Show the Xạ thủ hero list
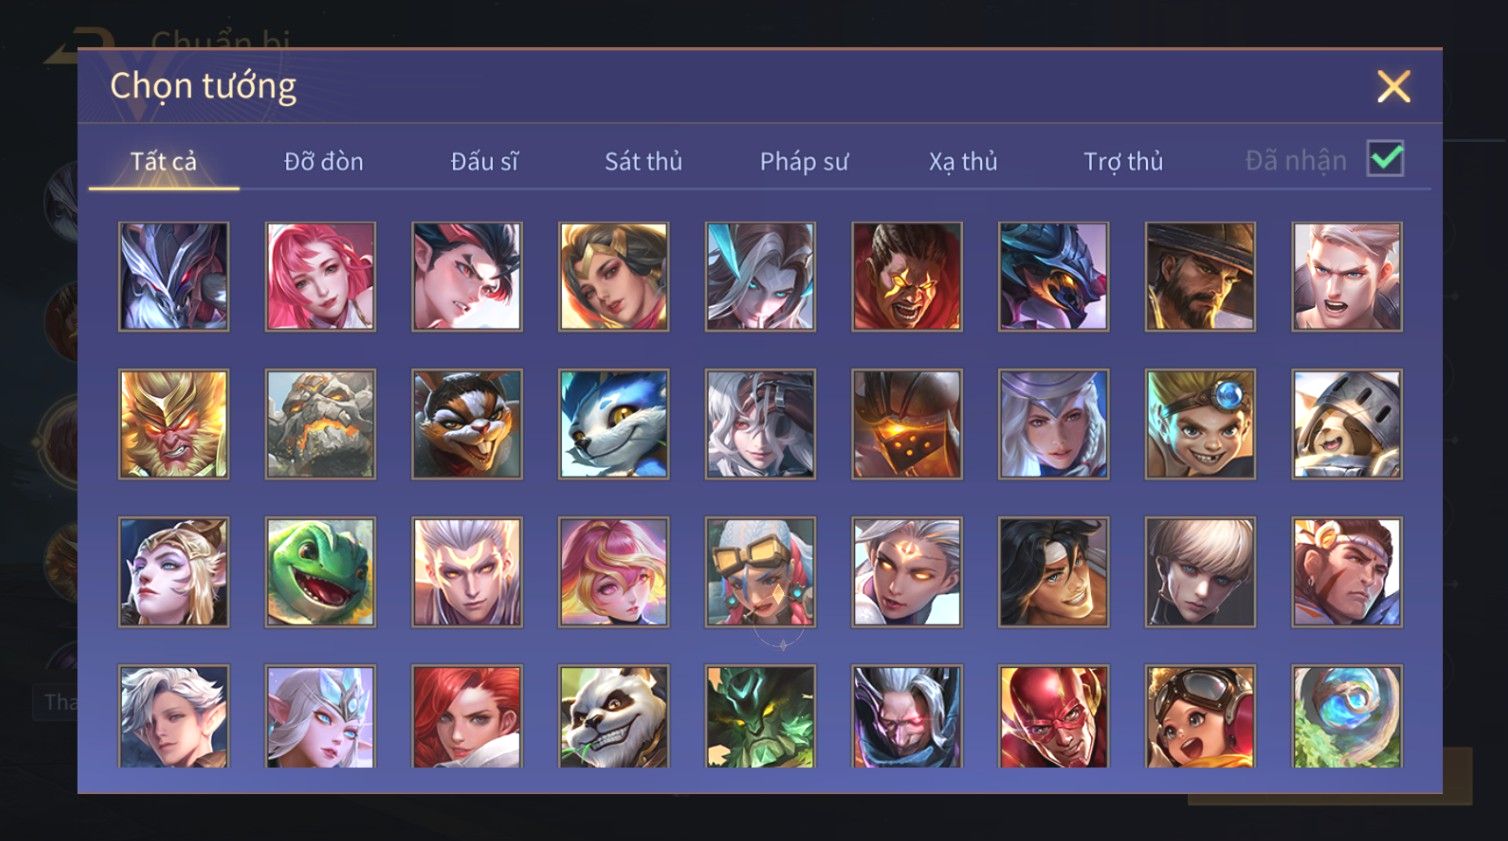This screenshot has width=1508, height=841. click(963, 161)
